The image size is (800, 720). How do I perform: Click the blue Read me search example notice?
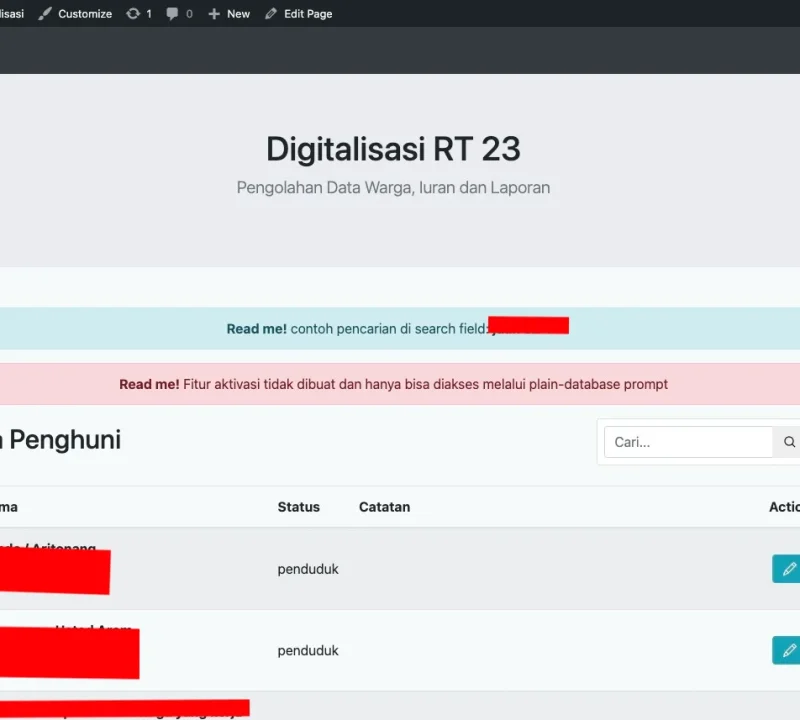point(400,329)
